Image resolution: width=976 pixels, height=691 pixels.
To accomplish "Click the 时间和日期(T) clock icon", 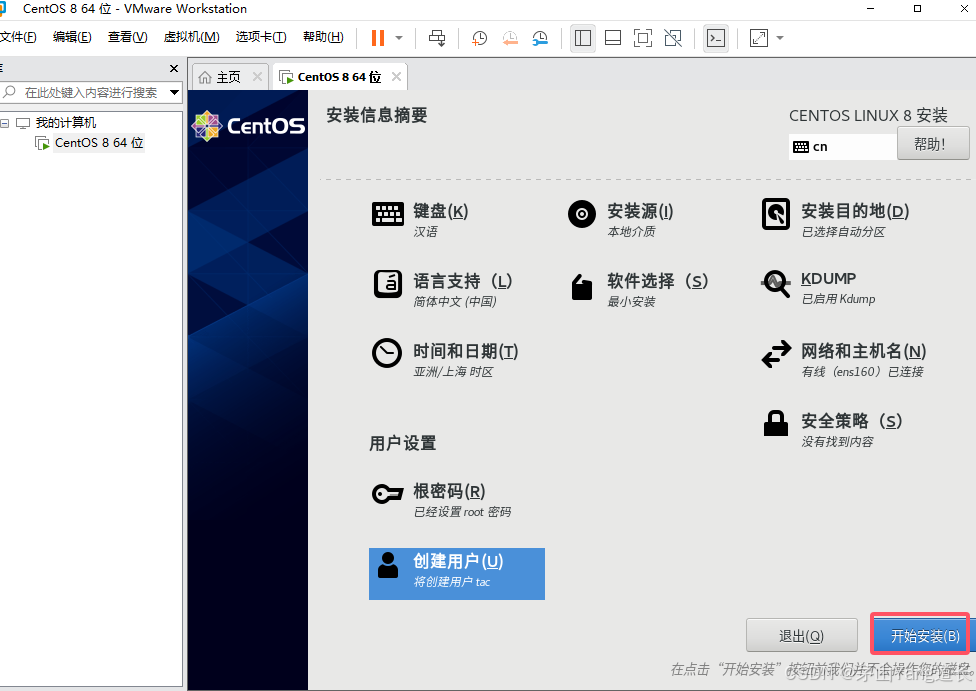I will [387, 353].
